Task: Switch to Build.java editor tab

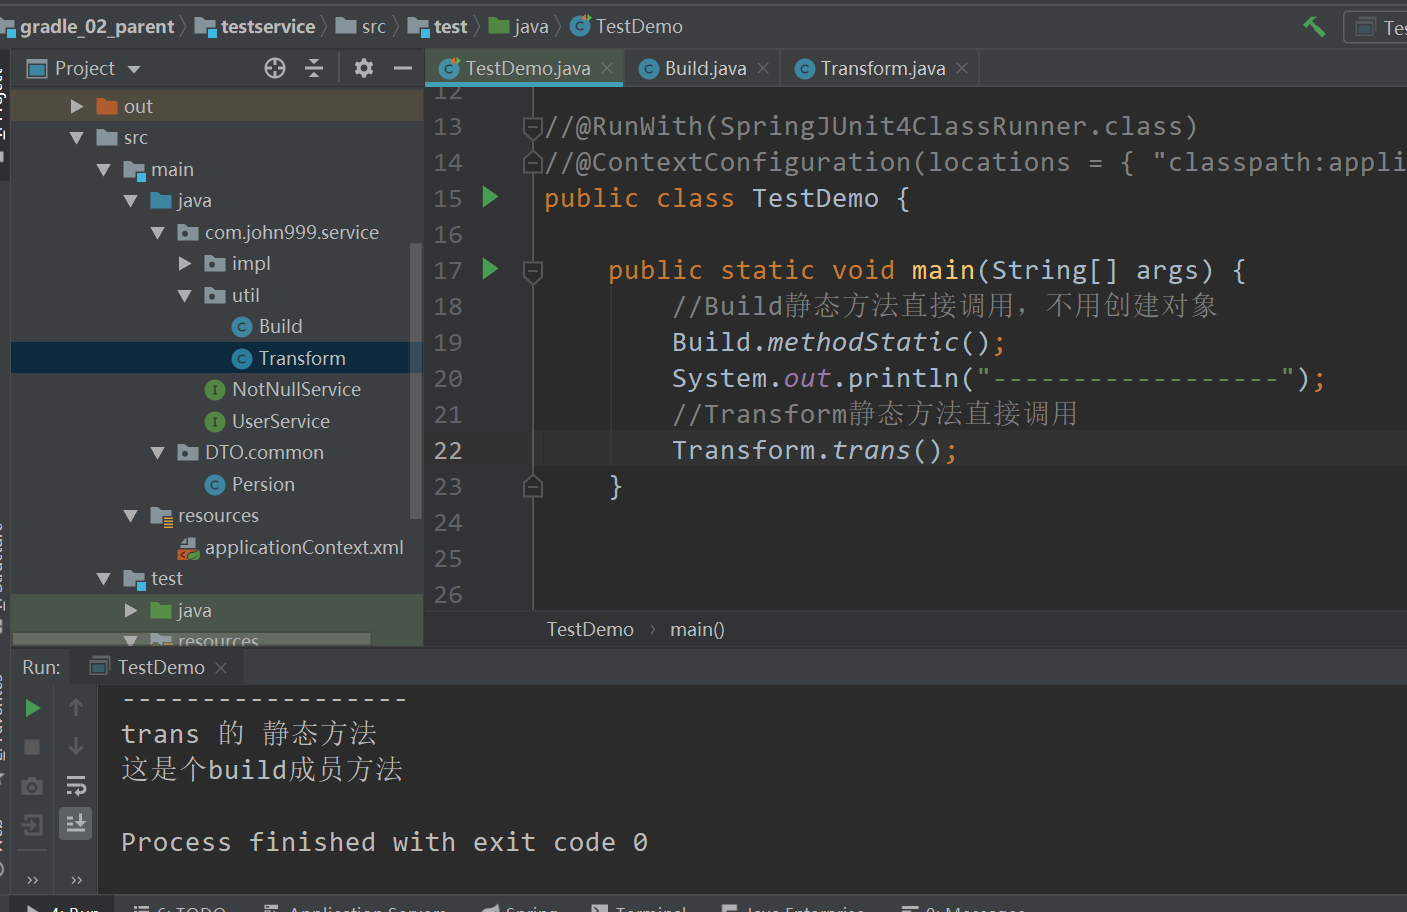Action: pos(705,68)
